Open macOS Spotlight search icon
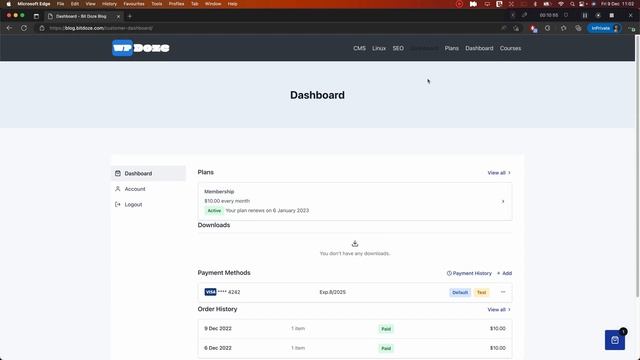The height and width of the screenshot is (360, 640). coord(572,4)
